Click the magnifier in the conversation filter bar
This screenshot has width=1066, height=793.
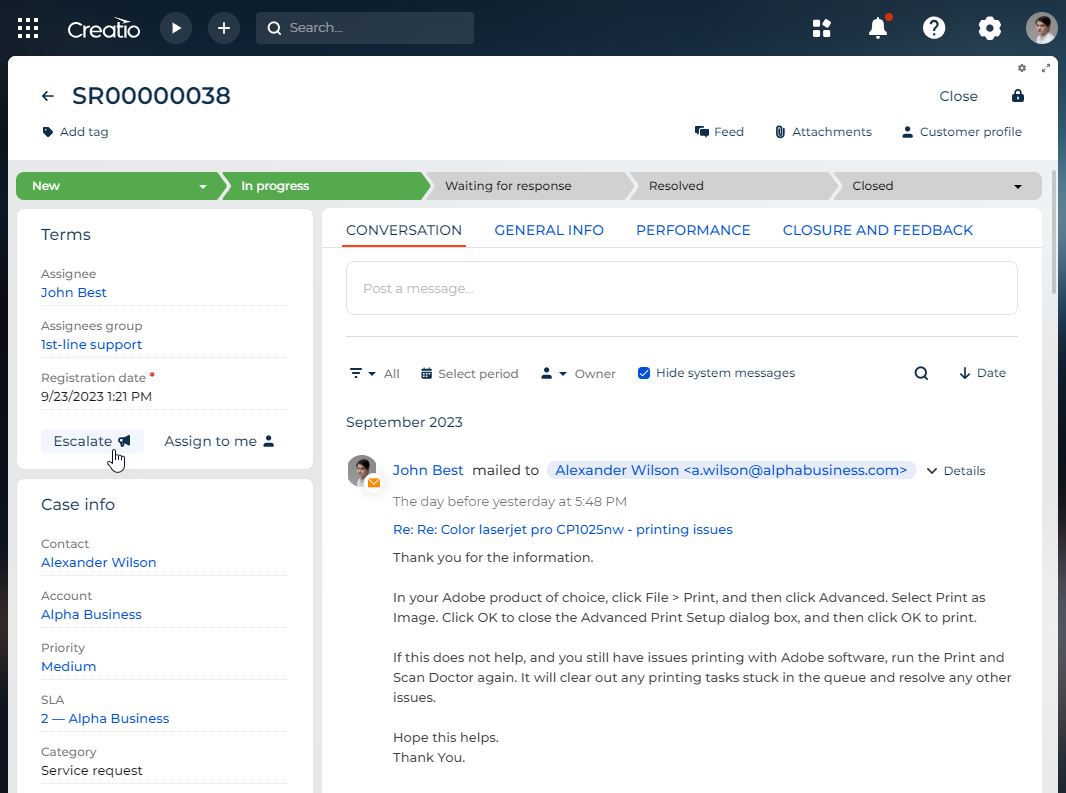pos(921,373)
